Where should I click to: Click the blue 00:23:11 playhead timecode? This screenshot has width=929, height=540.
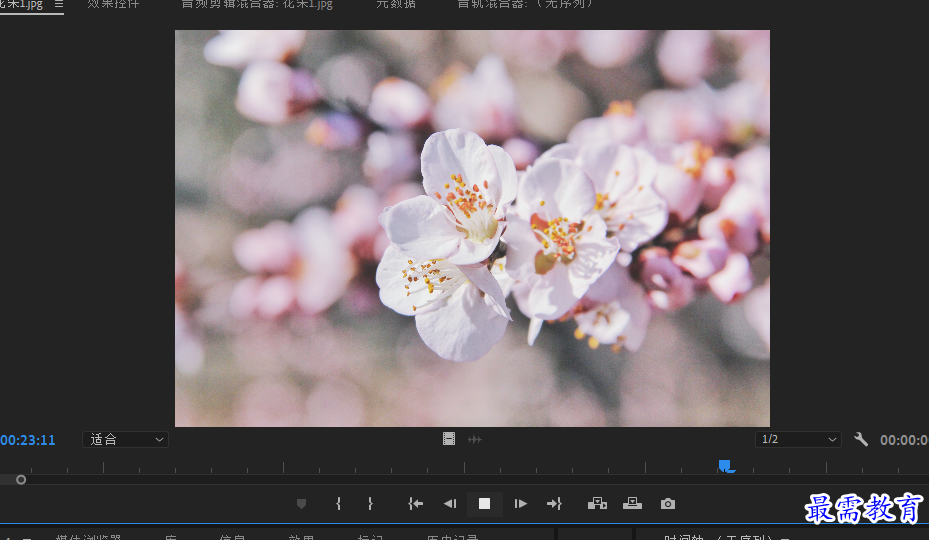tap(27, 440)
